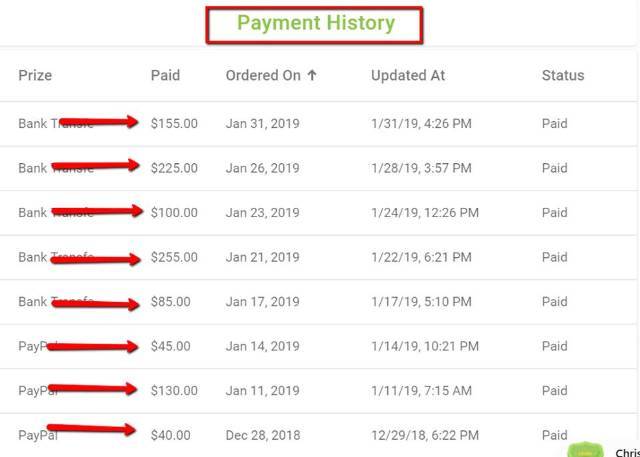Click the Payment History title

pos(315,23)
